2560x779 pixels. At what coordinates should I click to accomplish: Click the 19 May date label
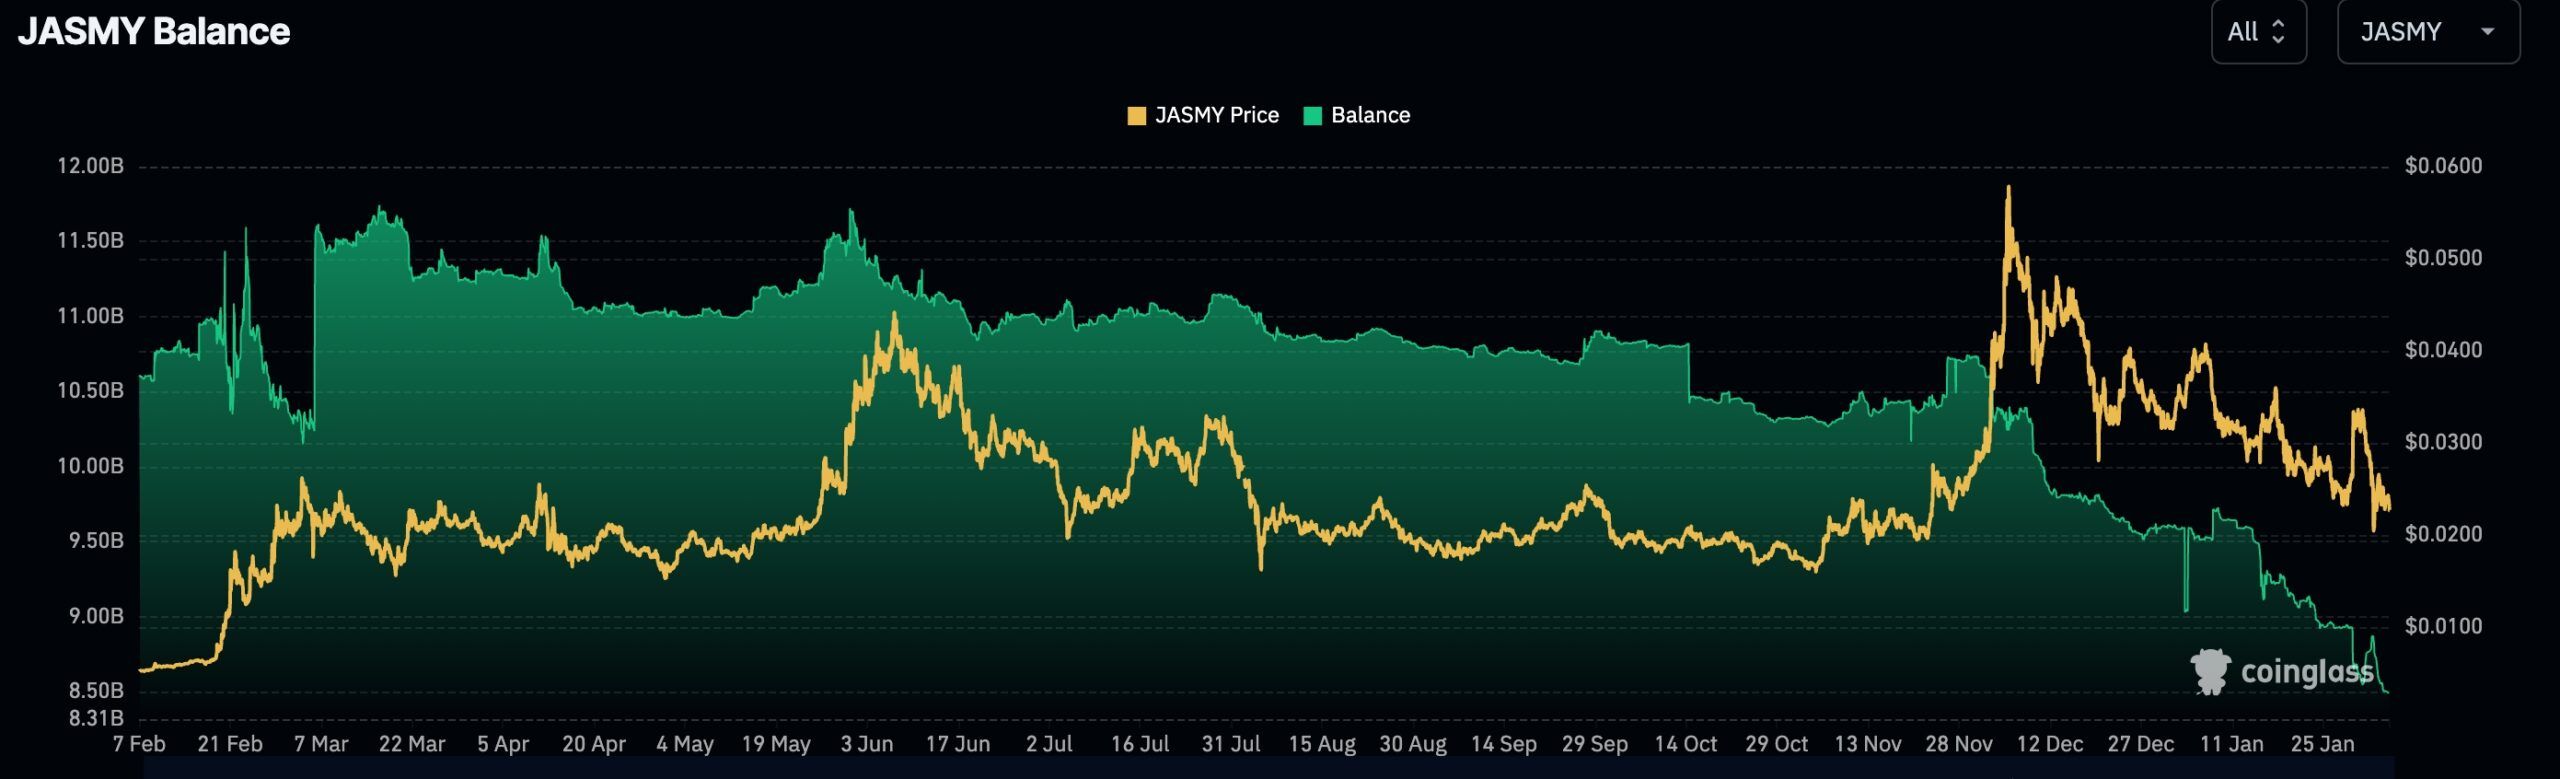click(x=776, y=744)
